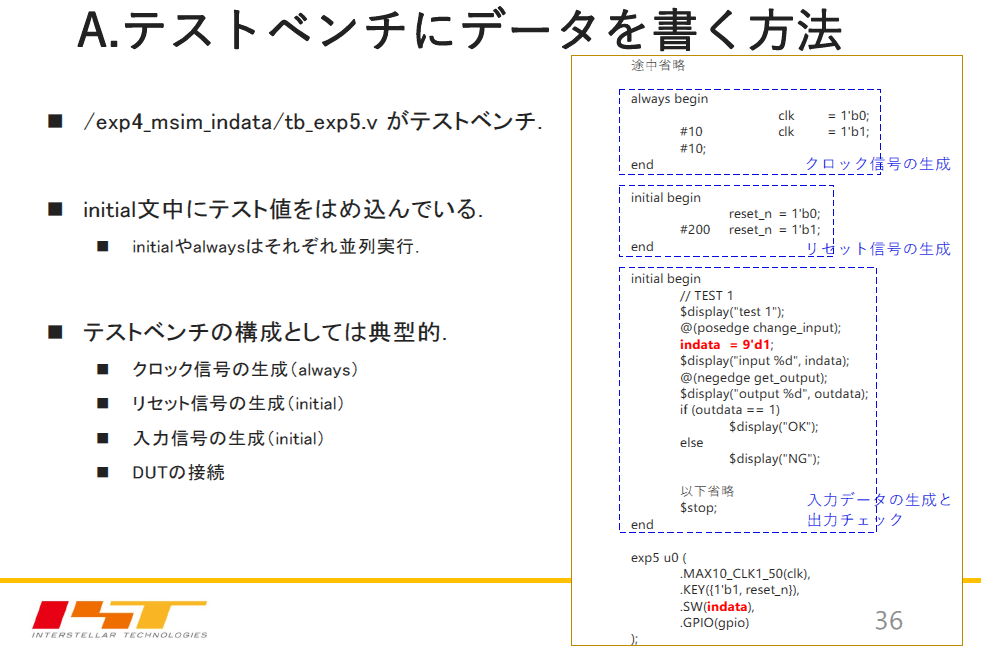Click the '途中省略' text above the code
The height and width of the screenshot is (664, 999).
coord(658,65)
